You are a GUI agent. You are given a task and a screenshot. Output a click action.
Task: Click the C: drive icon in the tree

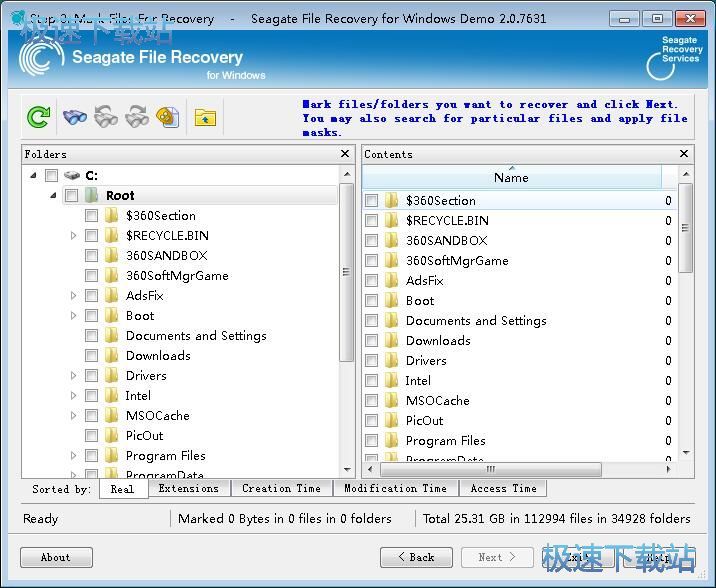[72, 175]
